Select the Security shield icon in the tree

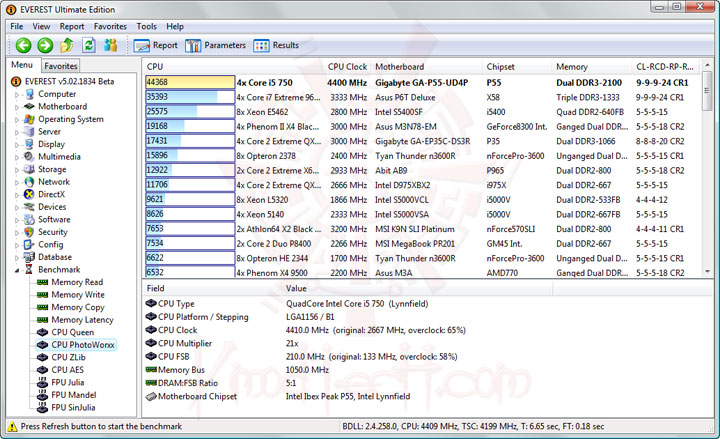[x=29, y=232]
